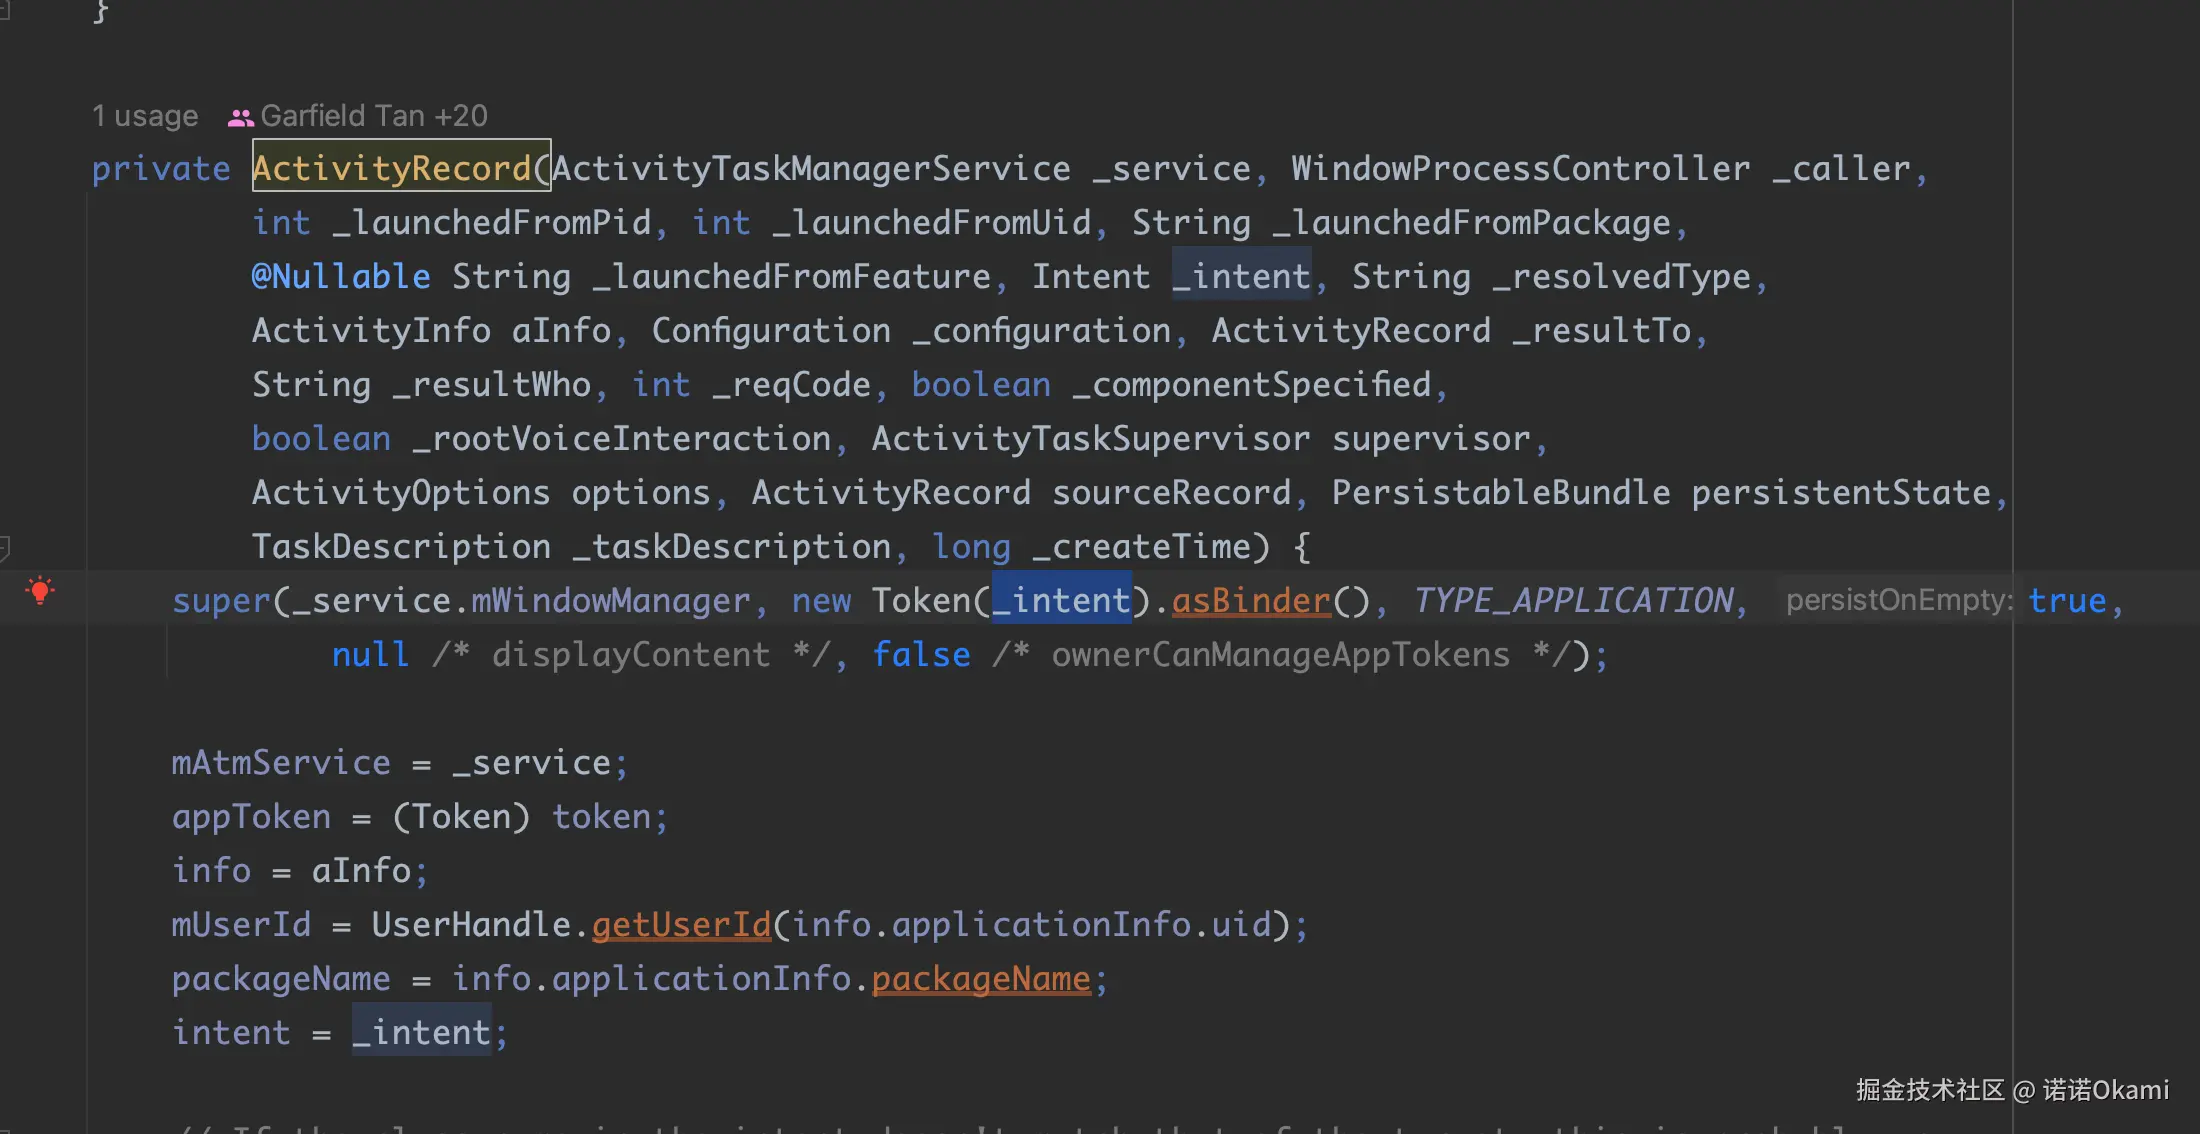Click the underlined getUserId method call

click(x=681, y=924)
